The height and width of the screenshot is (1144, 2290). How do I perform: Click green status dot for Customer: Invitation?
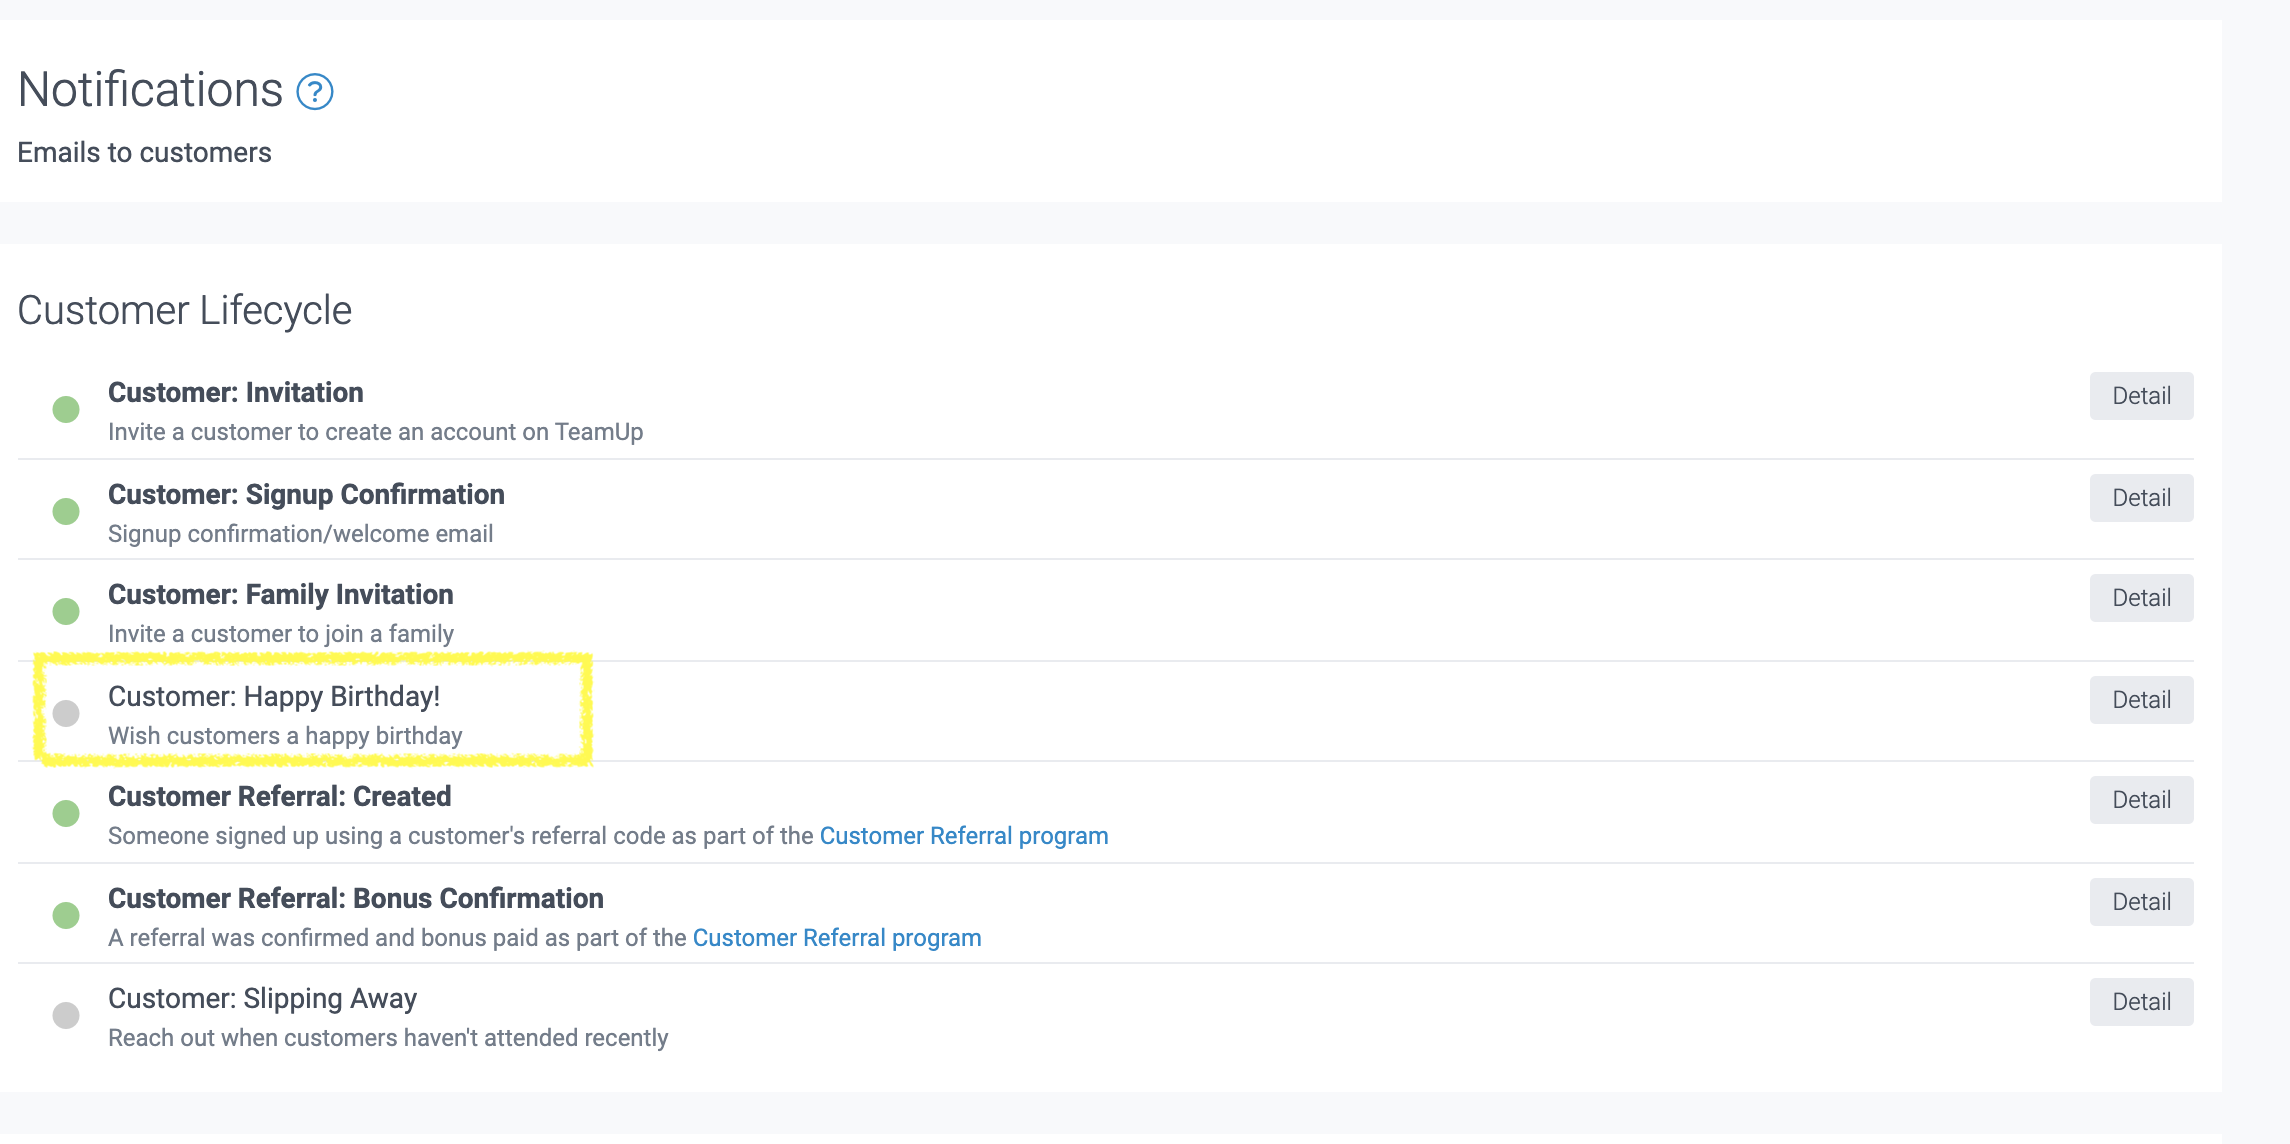point(66,409)
